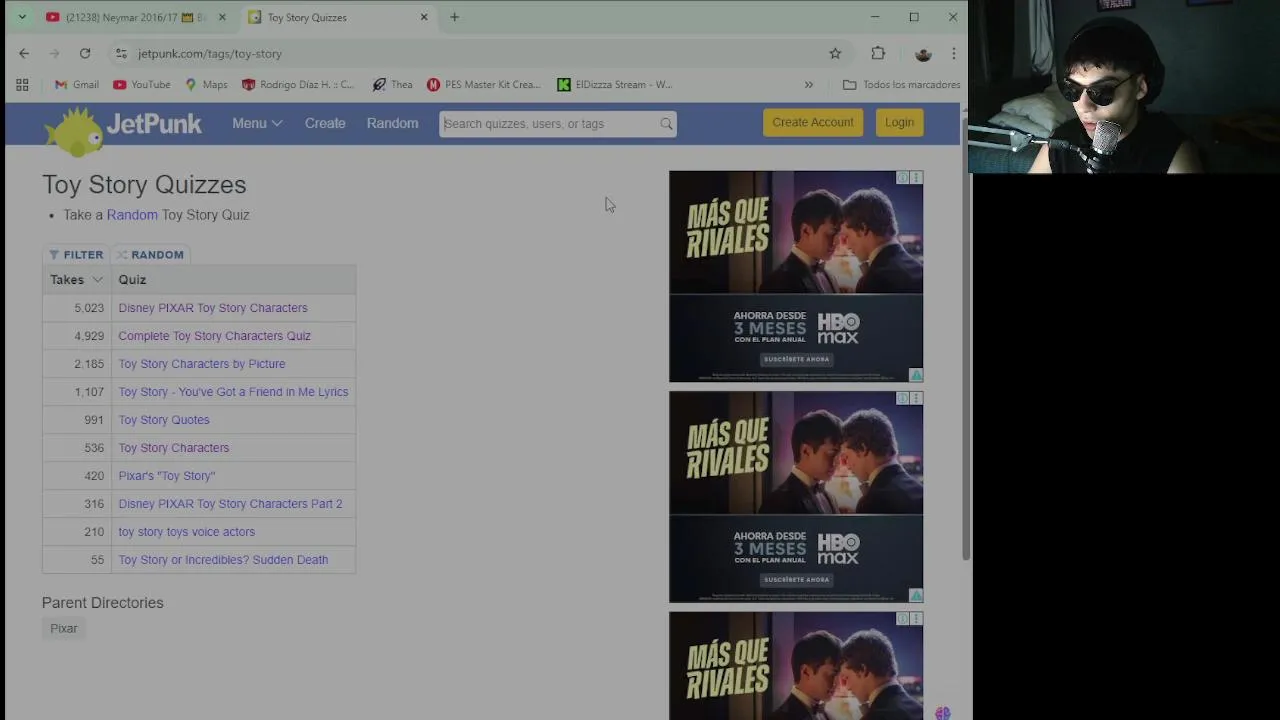1280x720 pixels.
Task: Open the Thea bookmark
Action: coord(392,85)
